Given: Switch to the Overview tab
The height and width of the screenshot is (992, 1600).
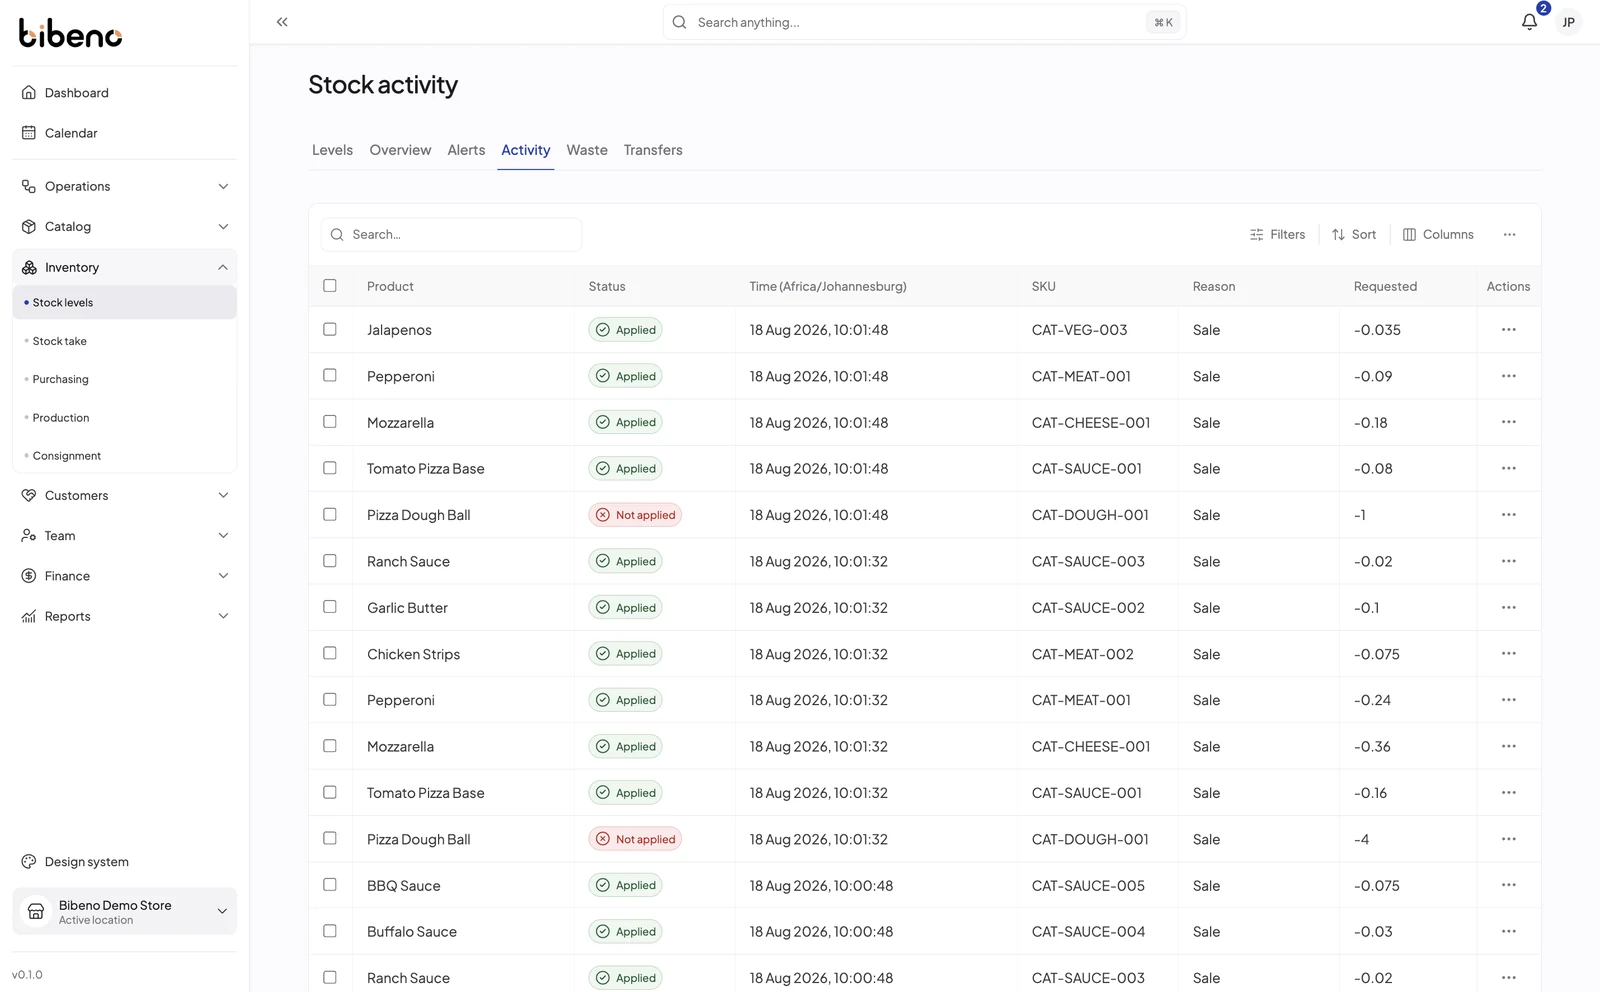Looking at the screenshot, I should point(400,150).
